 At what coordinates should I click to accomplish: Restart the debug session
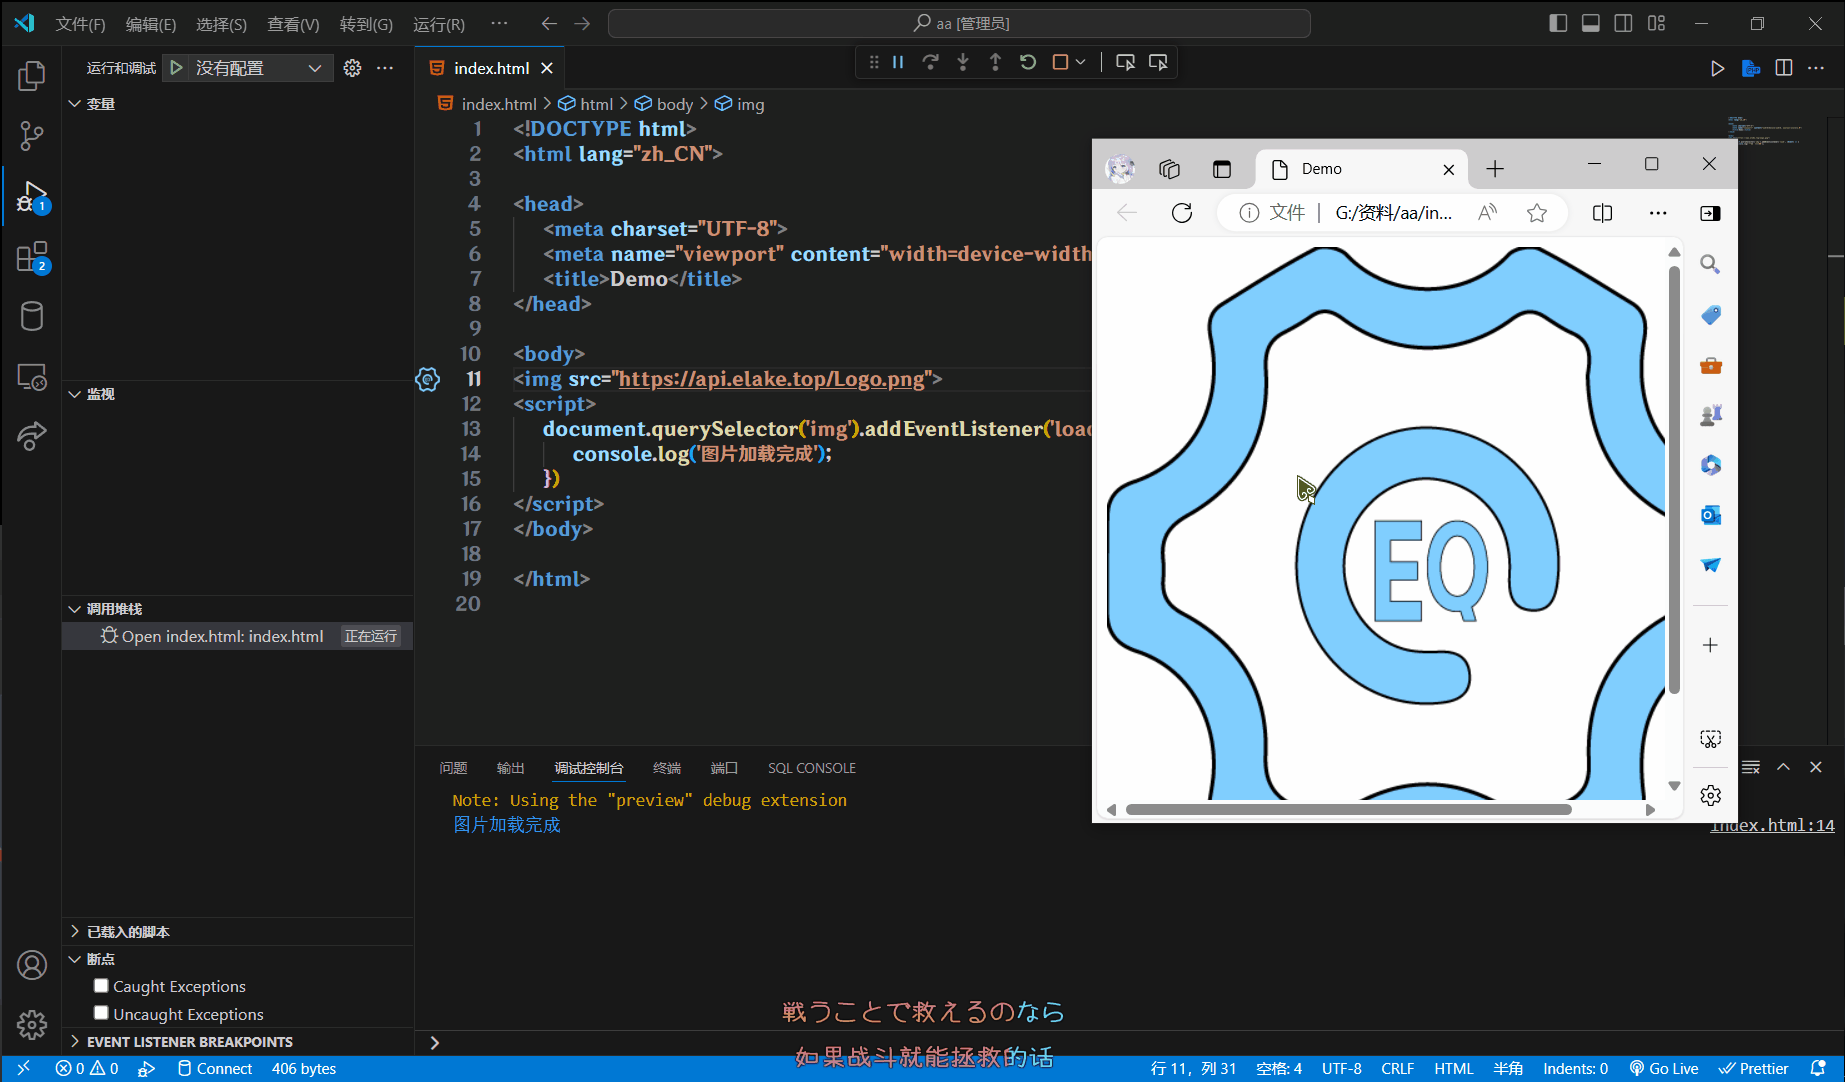point(1027,62)
